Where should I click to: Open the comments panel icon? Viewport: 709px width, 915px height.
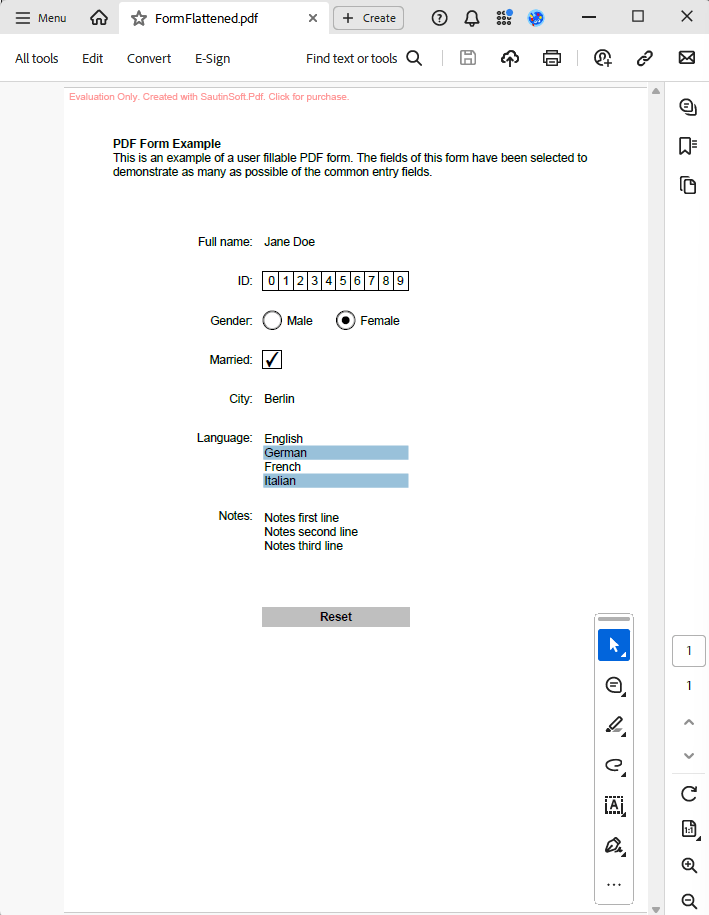point(687,108)
